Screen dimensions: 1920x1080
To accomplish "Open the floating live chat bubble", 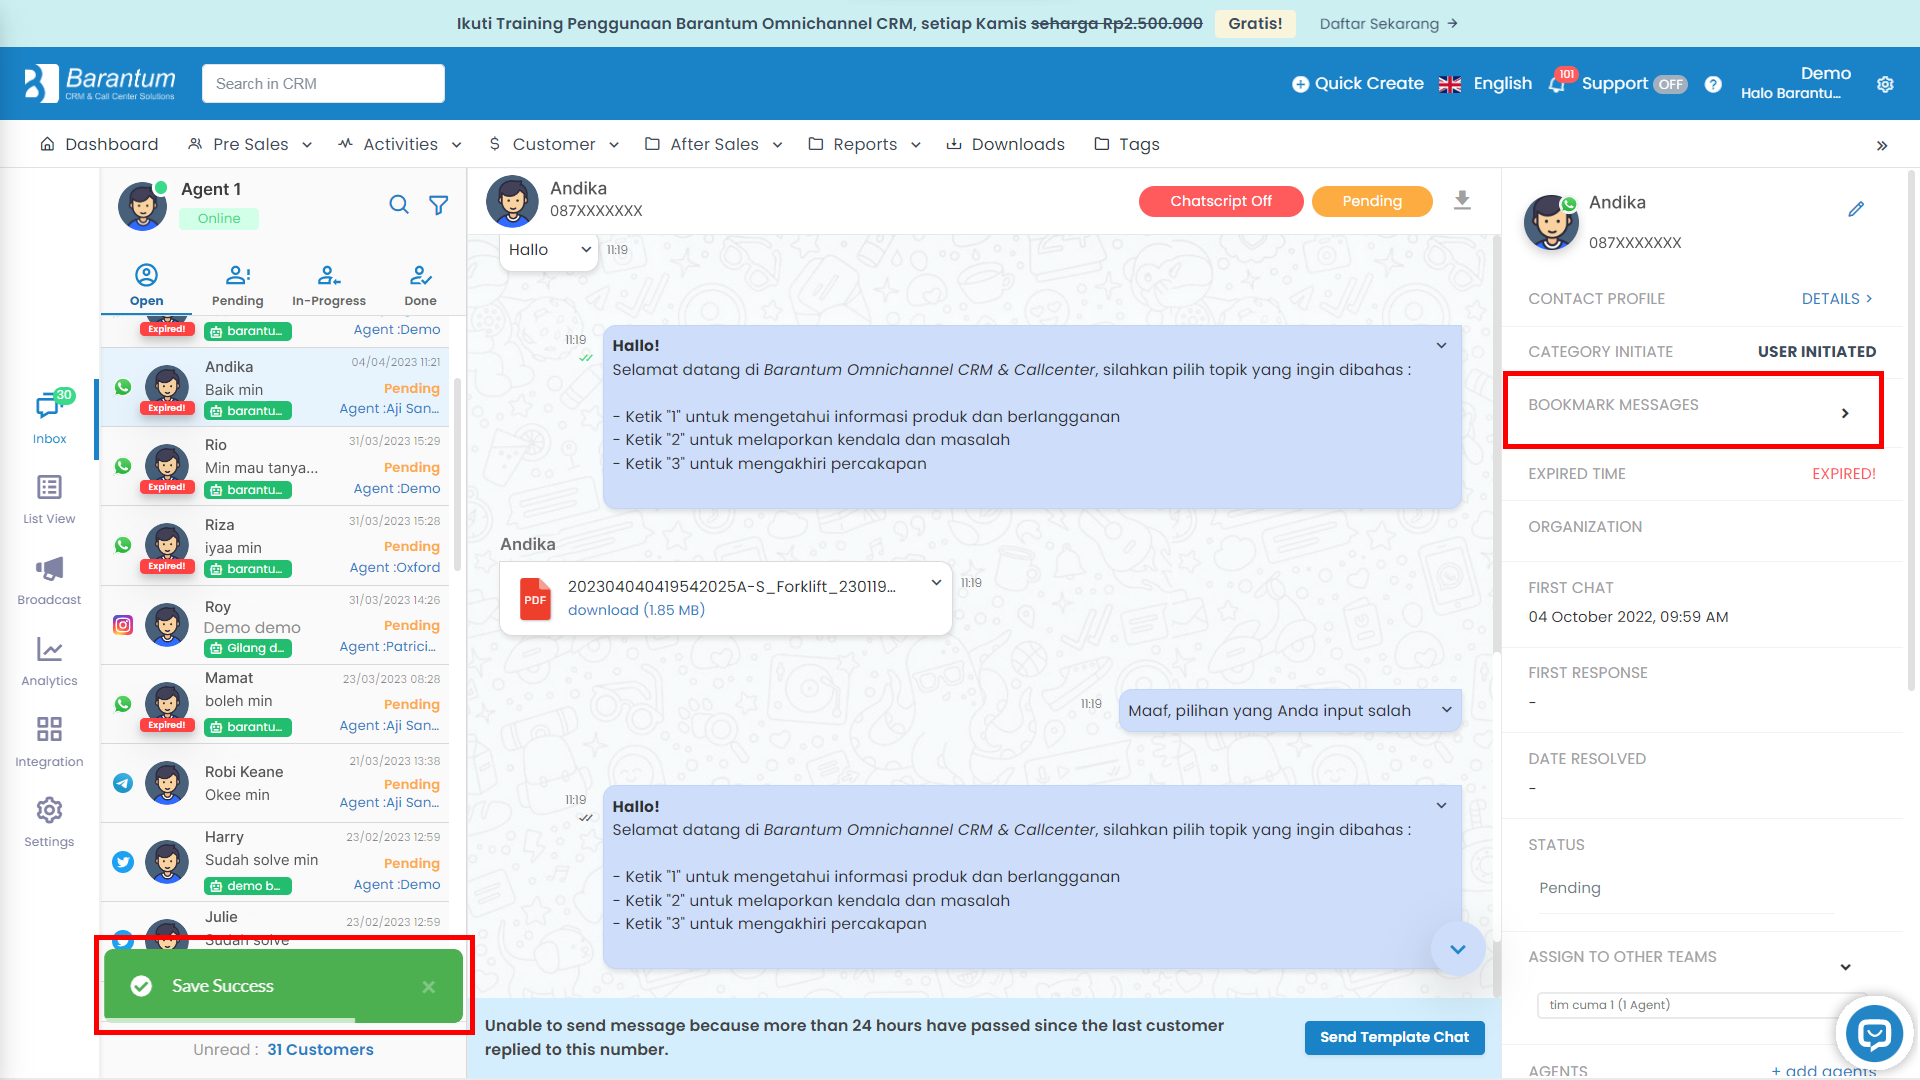I will pos(1874,1033).
